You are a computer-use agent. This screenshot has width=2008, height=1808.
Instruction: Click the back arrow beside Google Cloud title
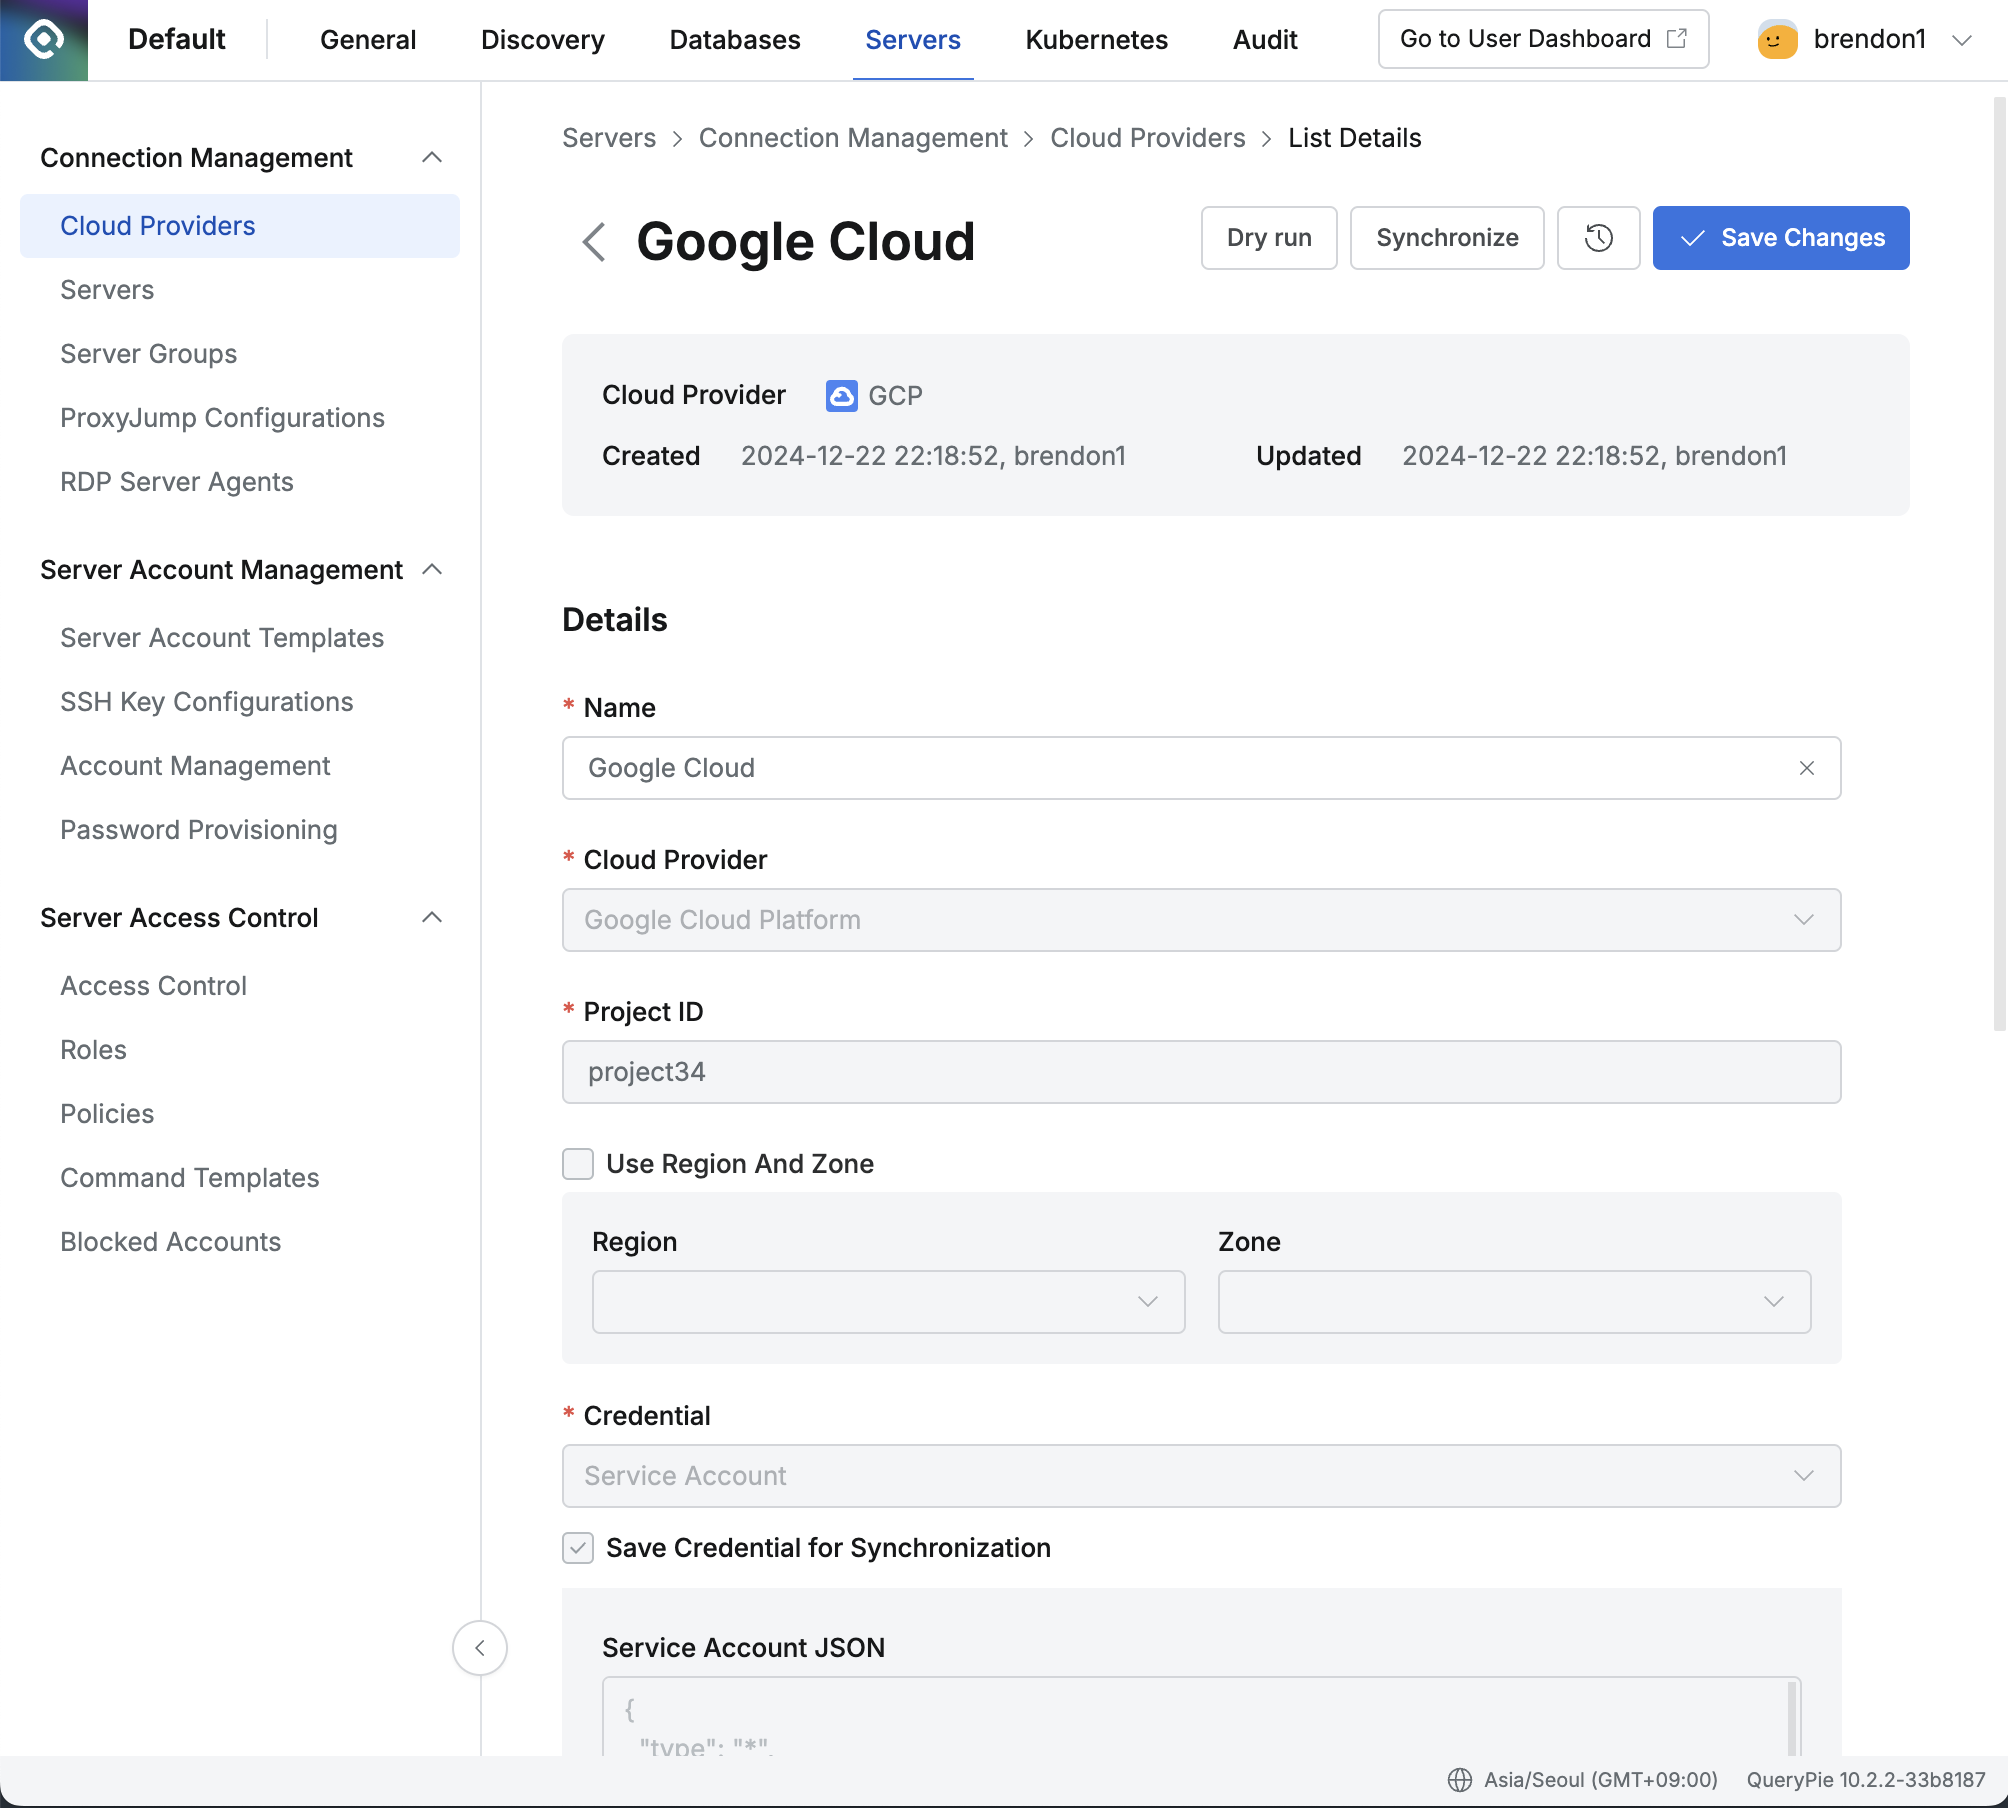pyautogui.click(x=592, y=242)
